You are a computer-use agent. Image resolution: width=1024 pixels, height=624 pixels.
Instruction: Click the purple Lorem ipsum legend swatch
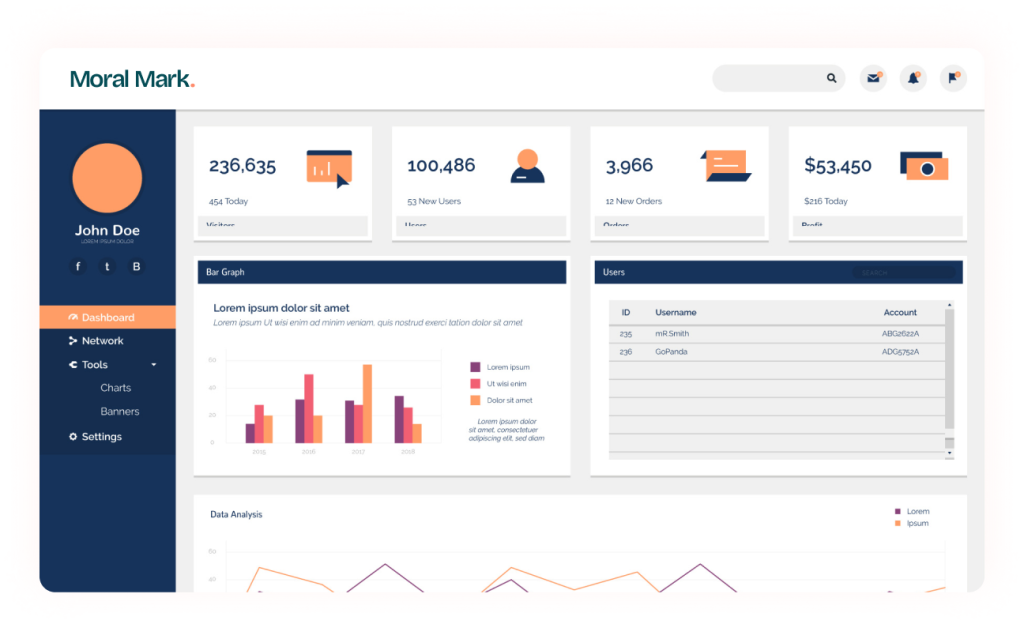point(475,367)
